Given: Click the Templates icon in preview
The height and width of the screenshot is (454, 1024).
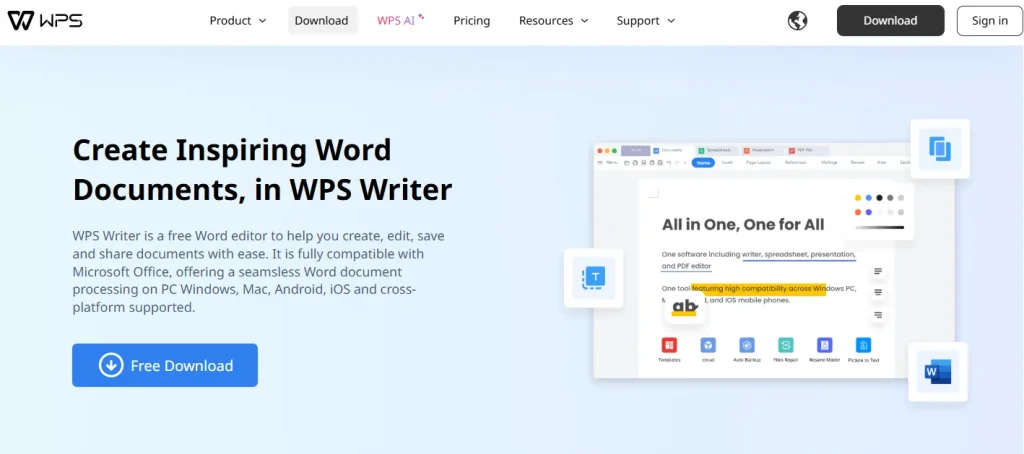Looking at the screenshot, I should coord(668,345).
